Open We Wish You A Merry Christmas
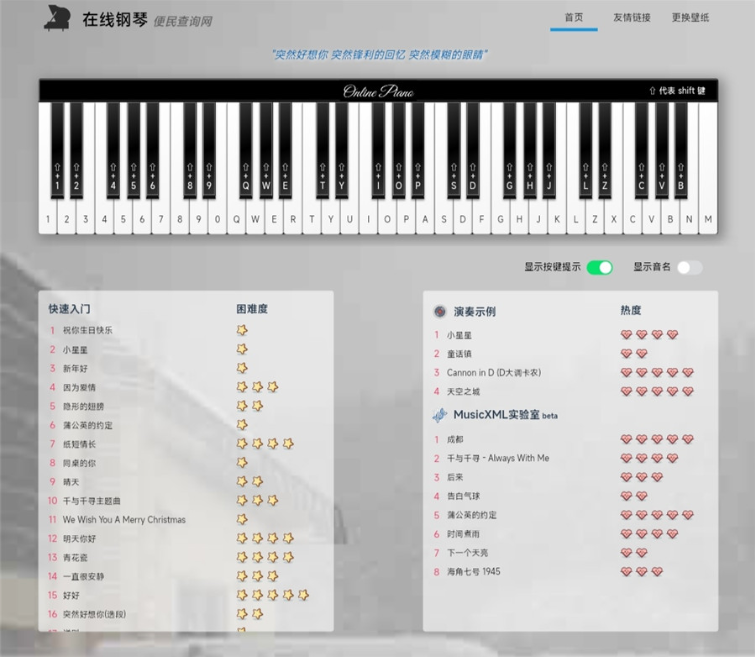 [x=124, y=519]
